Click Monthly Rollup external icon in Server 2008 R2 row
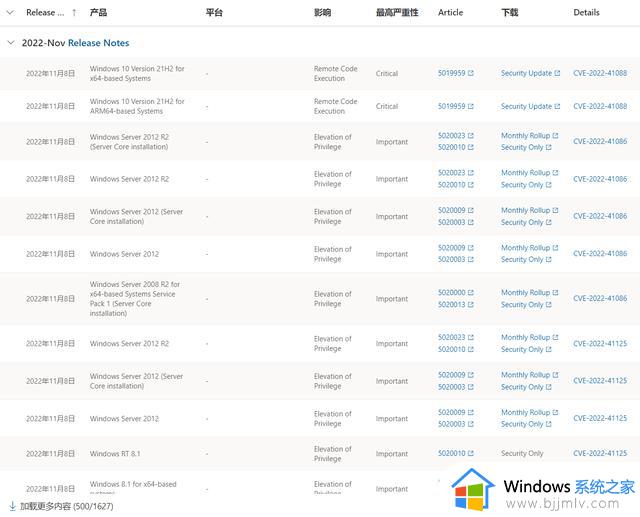 click(555, 293)
